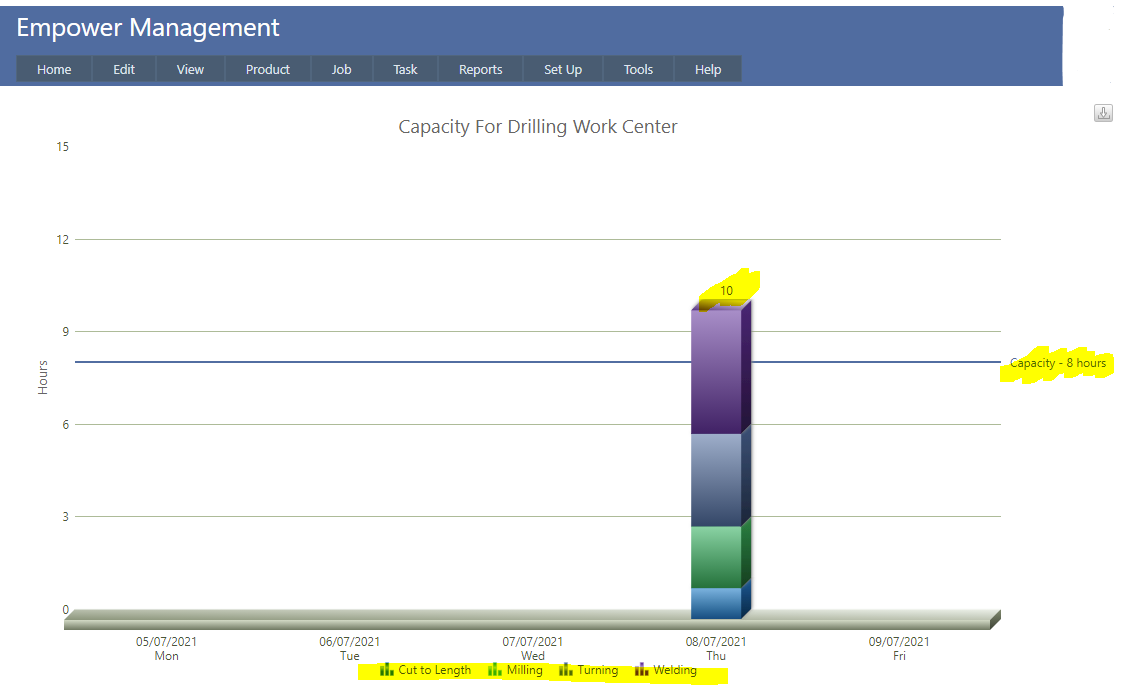Click the grey-blue Turning bar segment
This screenshot has height=696, width=1128.
tap(716, 479)
